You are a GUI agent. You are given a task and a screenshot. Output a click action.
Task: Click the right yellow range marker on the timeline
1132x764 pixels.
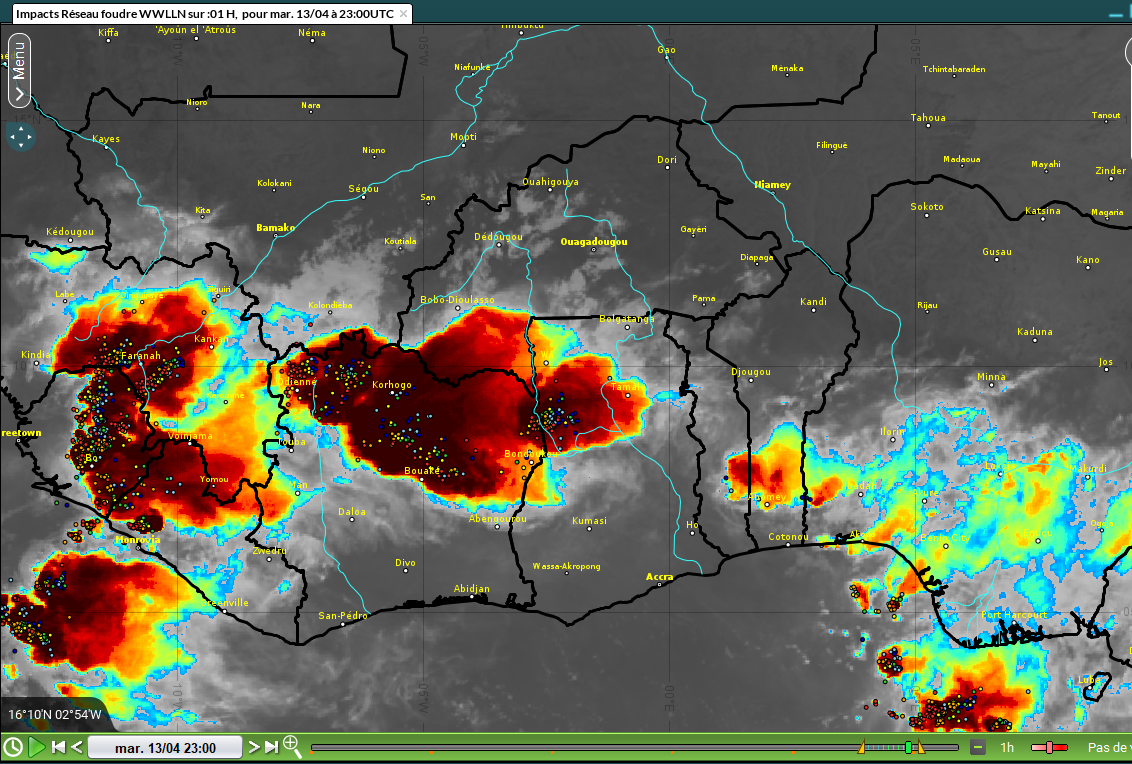(921, 747)
